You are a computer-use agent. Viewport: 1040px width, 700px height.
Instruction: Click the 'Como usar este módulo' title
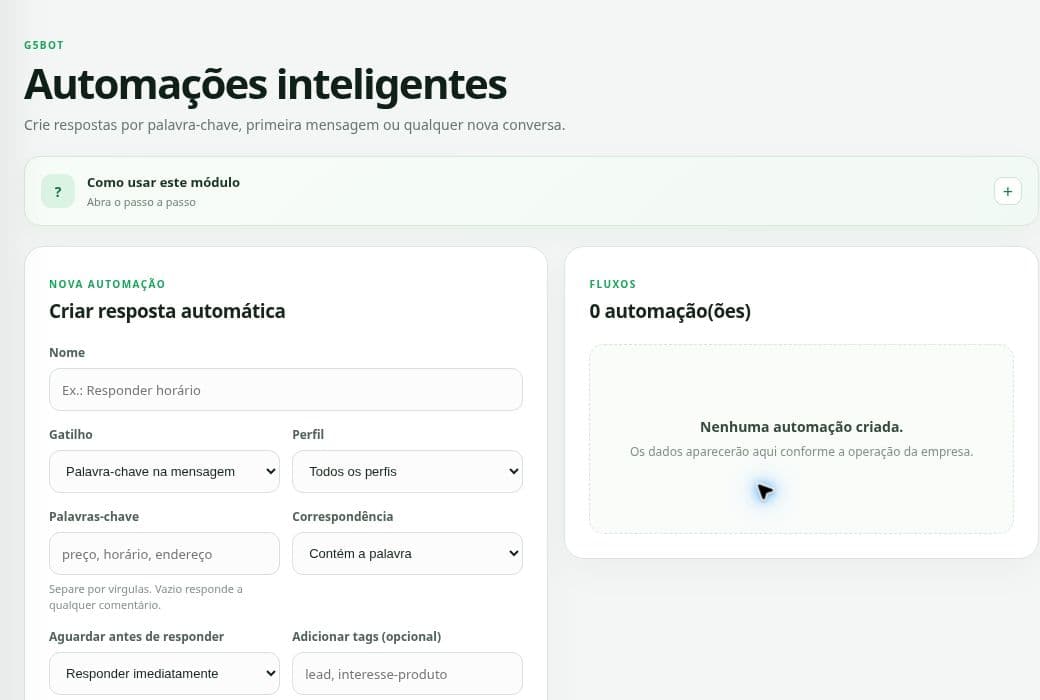click(x=163, y=182)
